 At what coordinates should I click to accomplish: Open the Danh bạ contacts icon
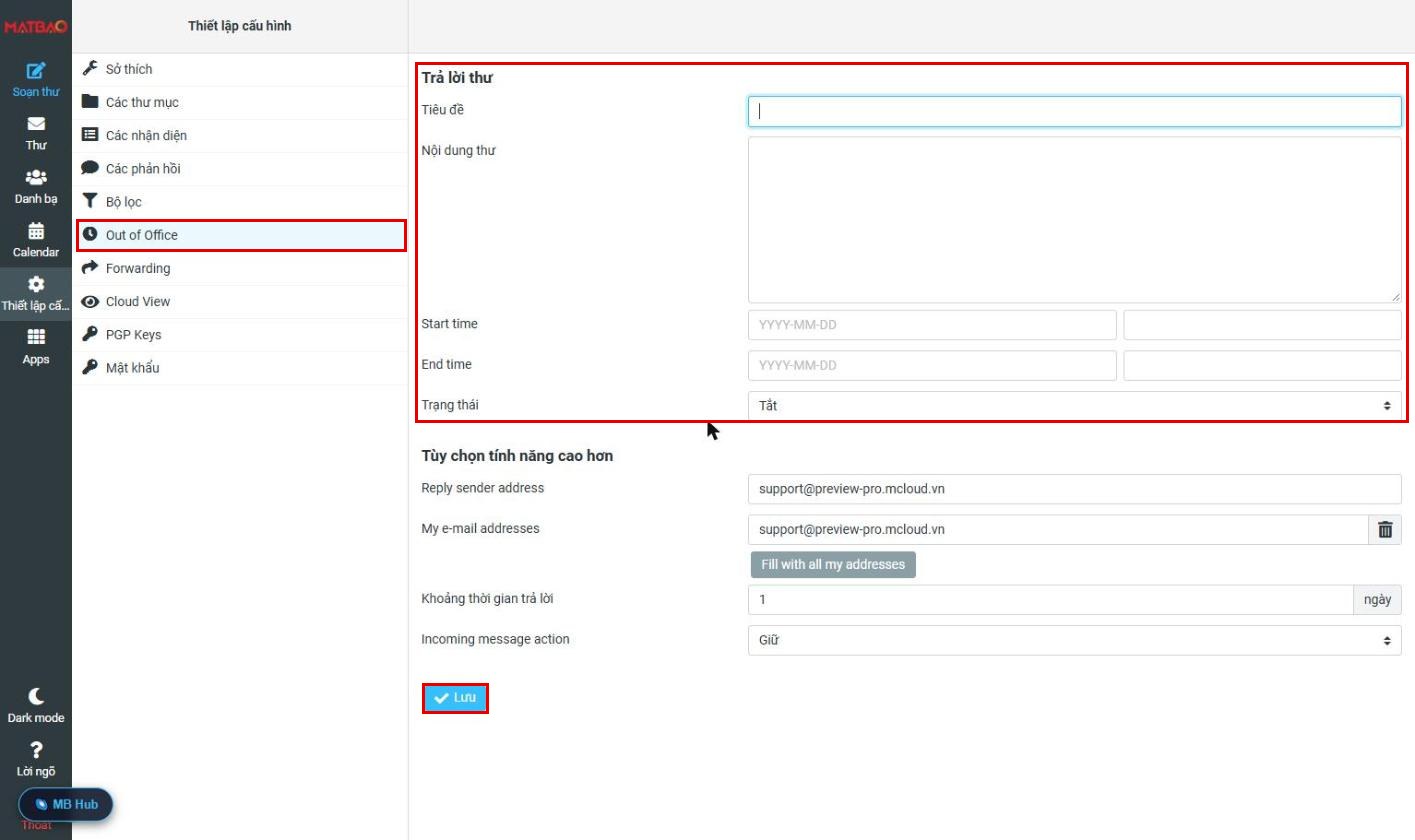(36, 177)
